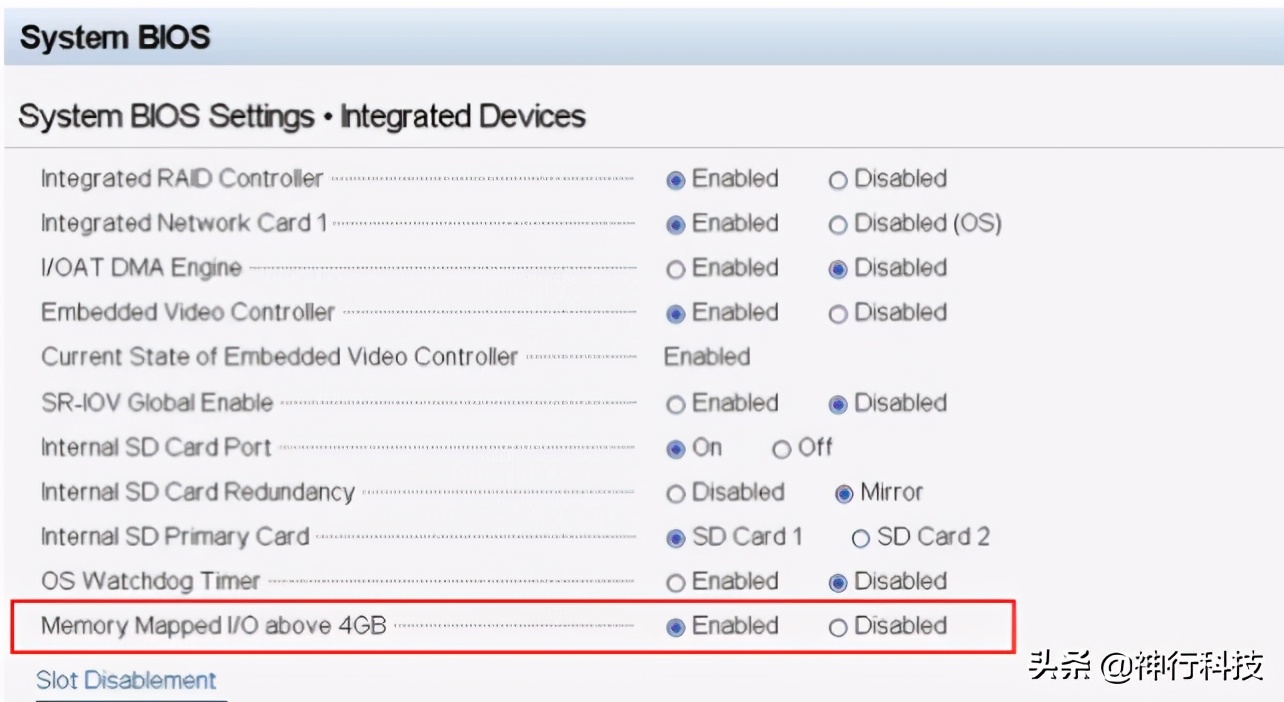Viewport: 1284px width, 702px height.
Task: Click the Integrated Network Card 1 label
Action: coord(184,223)
